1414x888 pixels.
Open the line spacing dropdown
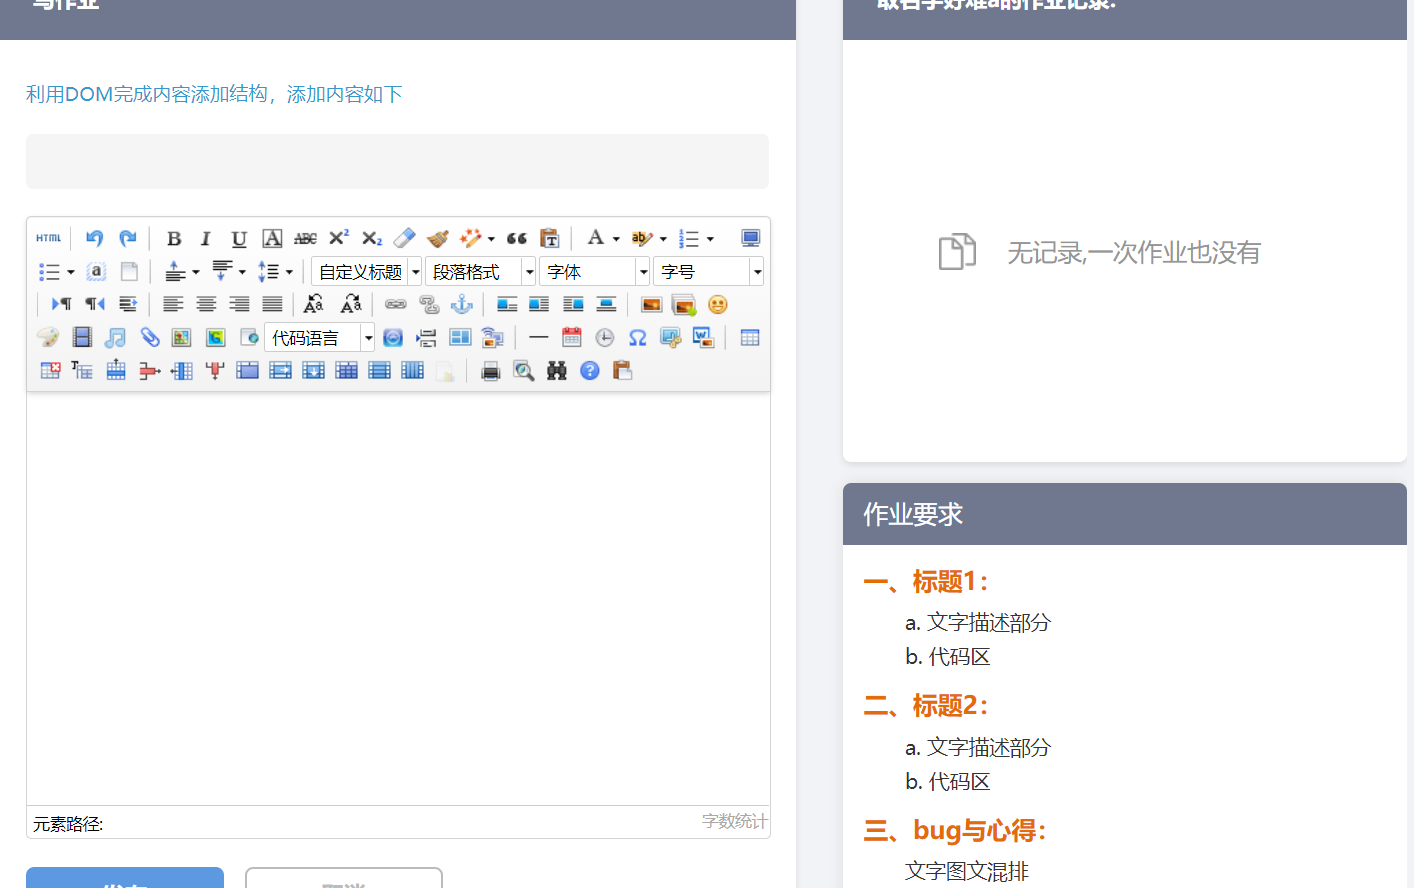pyautogui.click(x=289, y=272)
